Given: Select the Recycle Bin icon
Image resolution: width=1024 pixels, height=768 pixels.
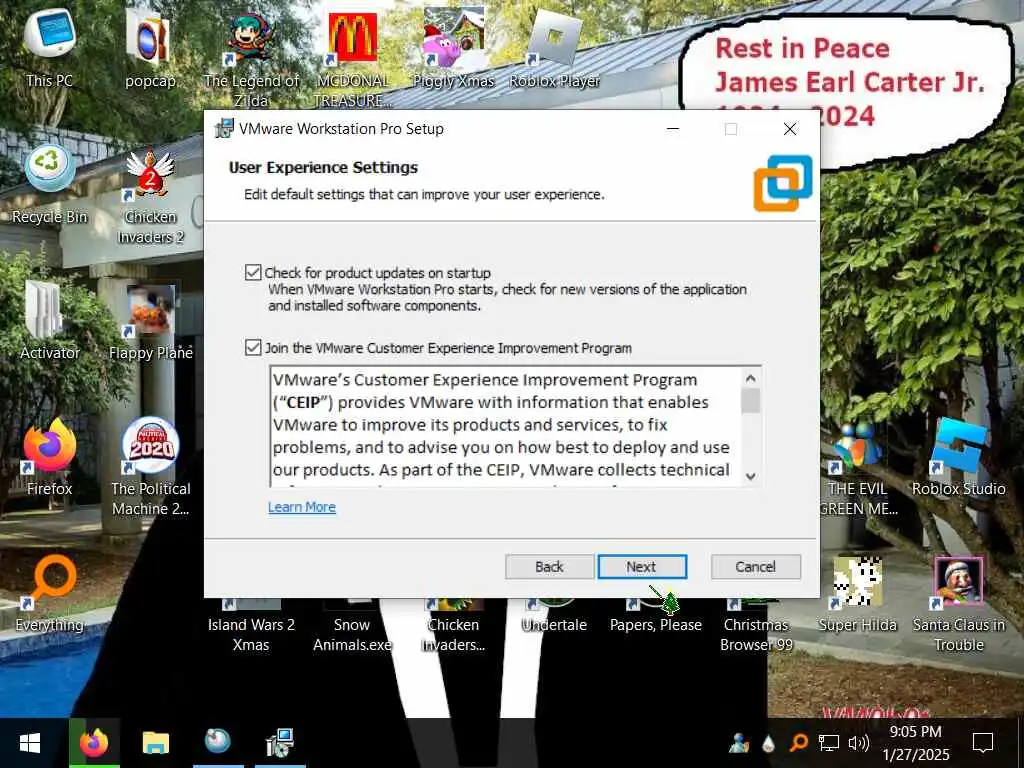Looking at the screenshot, I should (x=50, y=186).
